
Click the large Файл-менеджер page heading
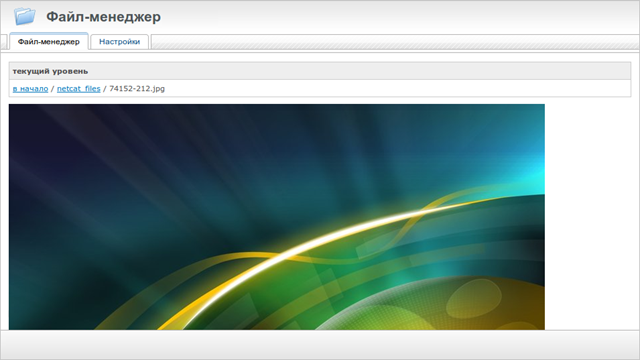(103, 17)
